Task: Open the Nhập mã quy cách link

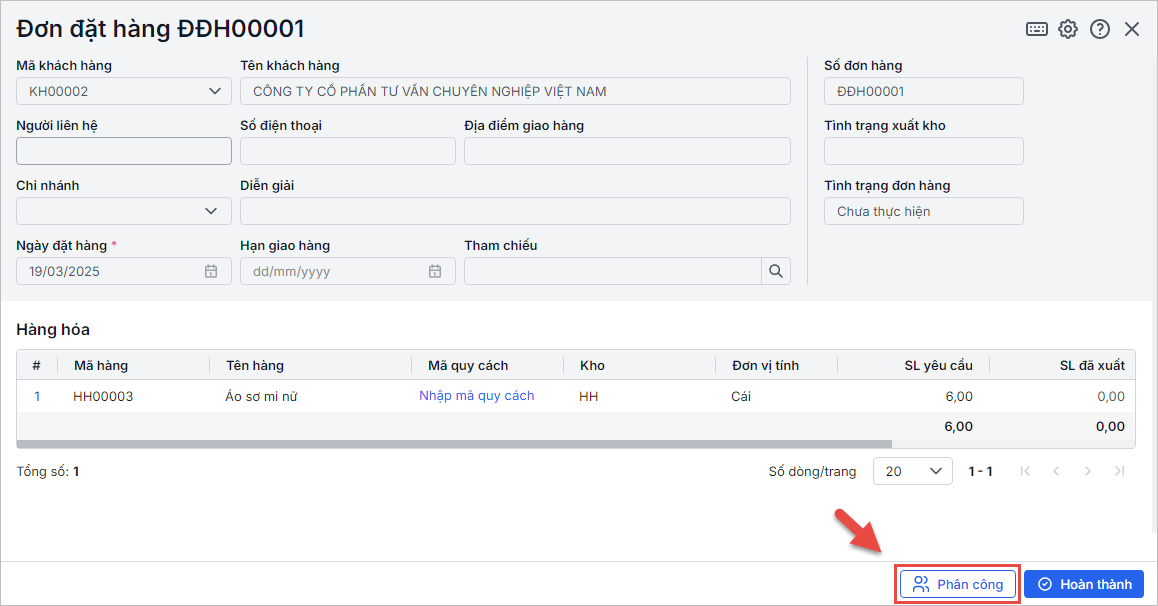Action: click(x=476, y=396)
